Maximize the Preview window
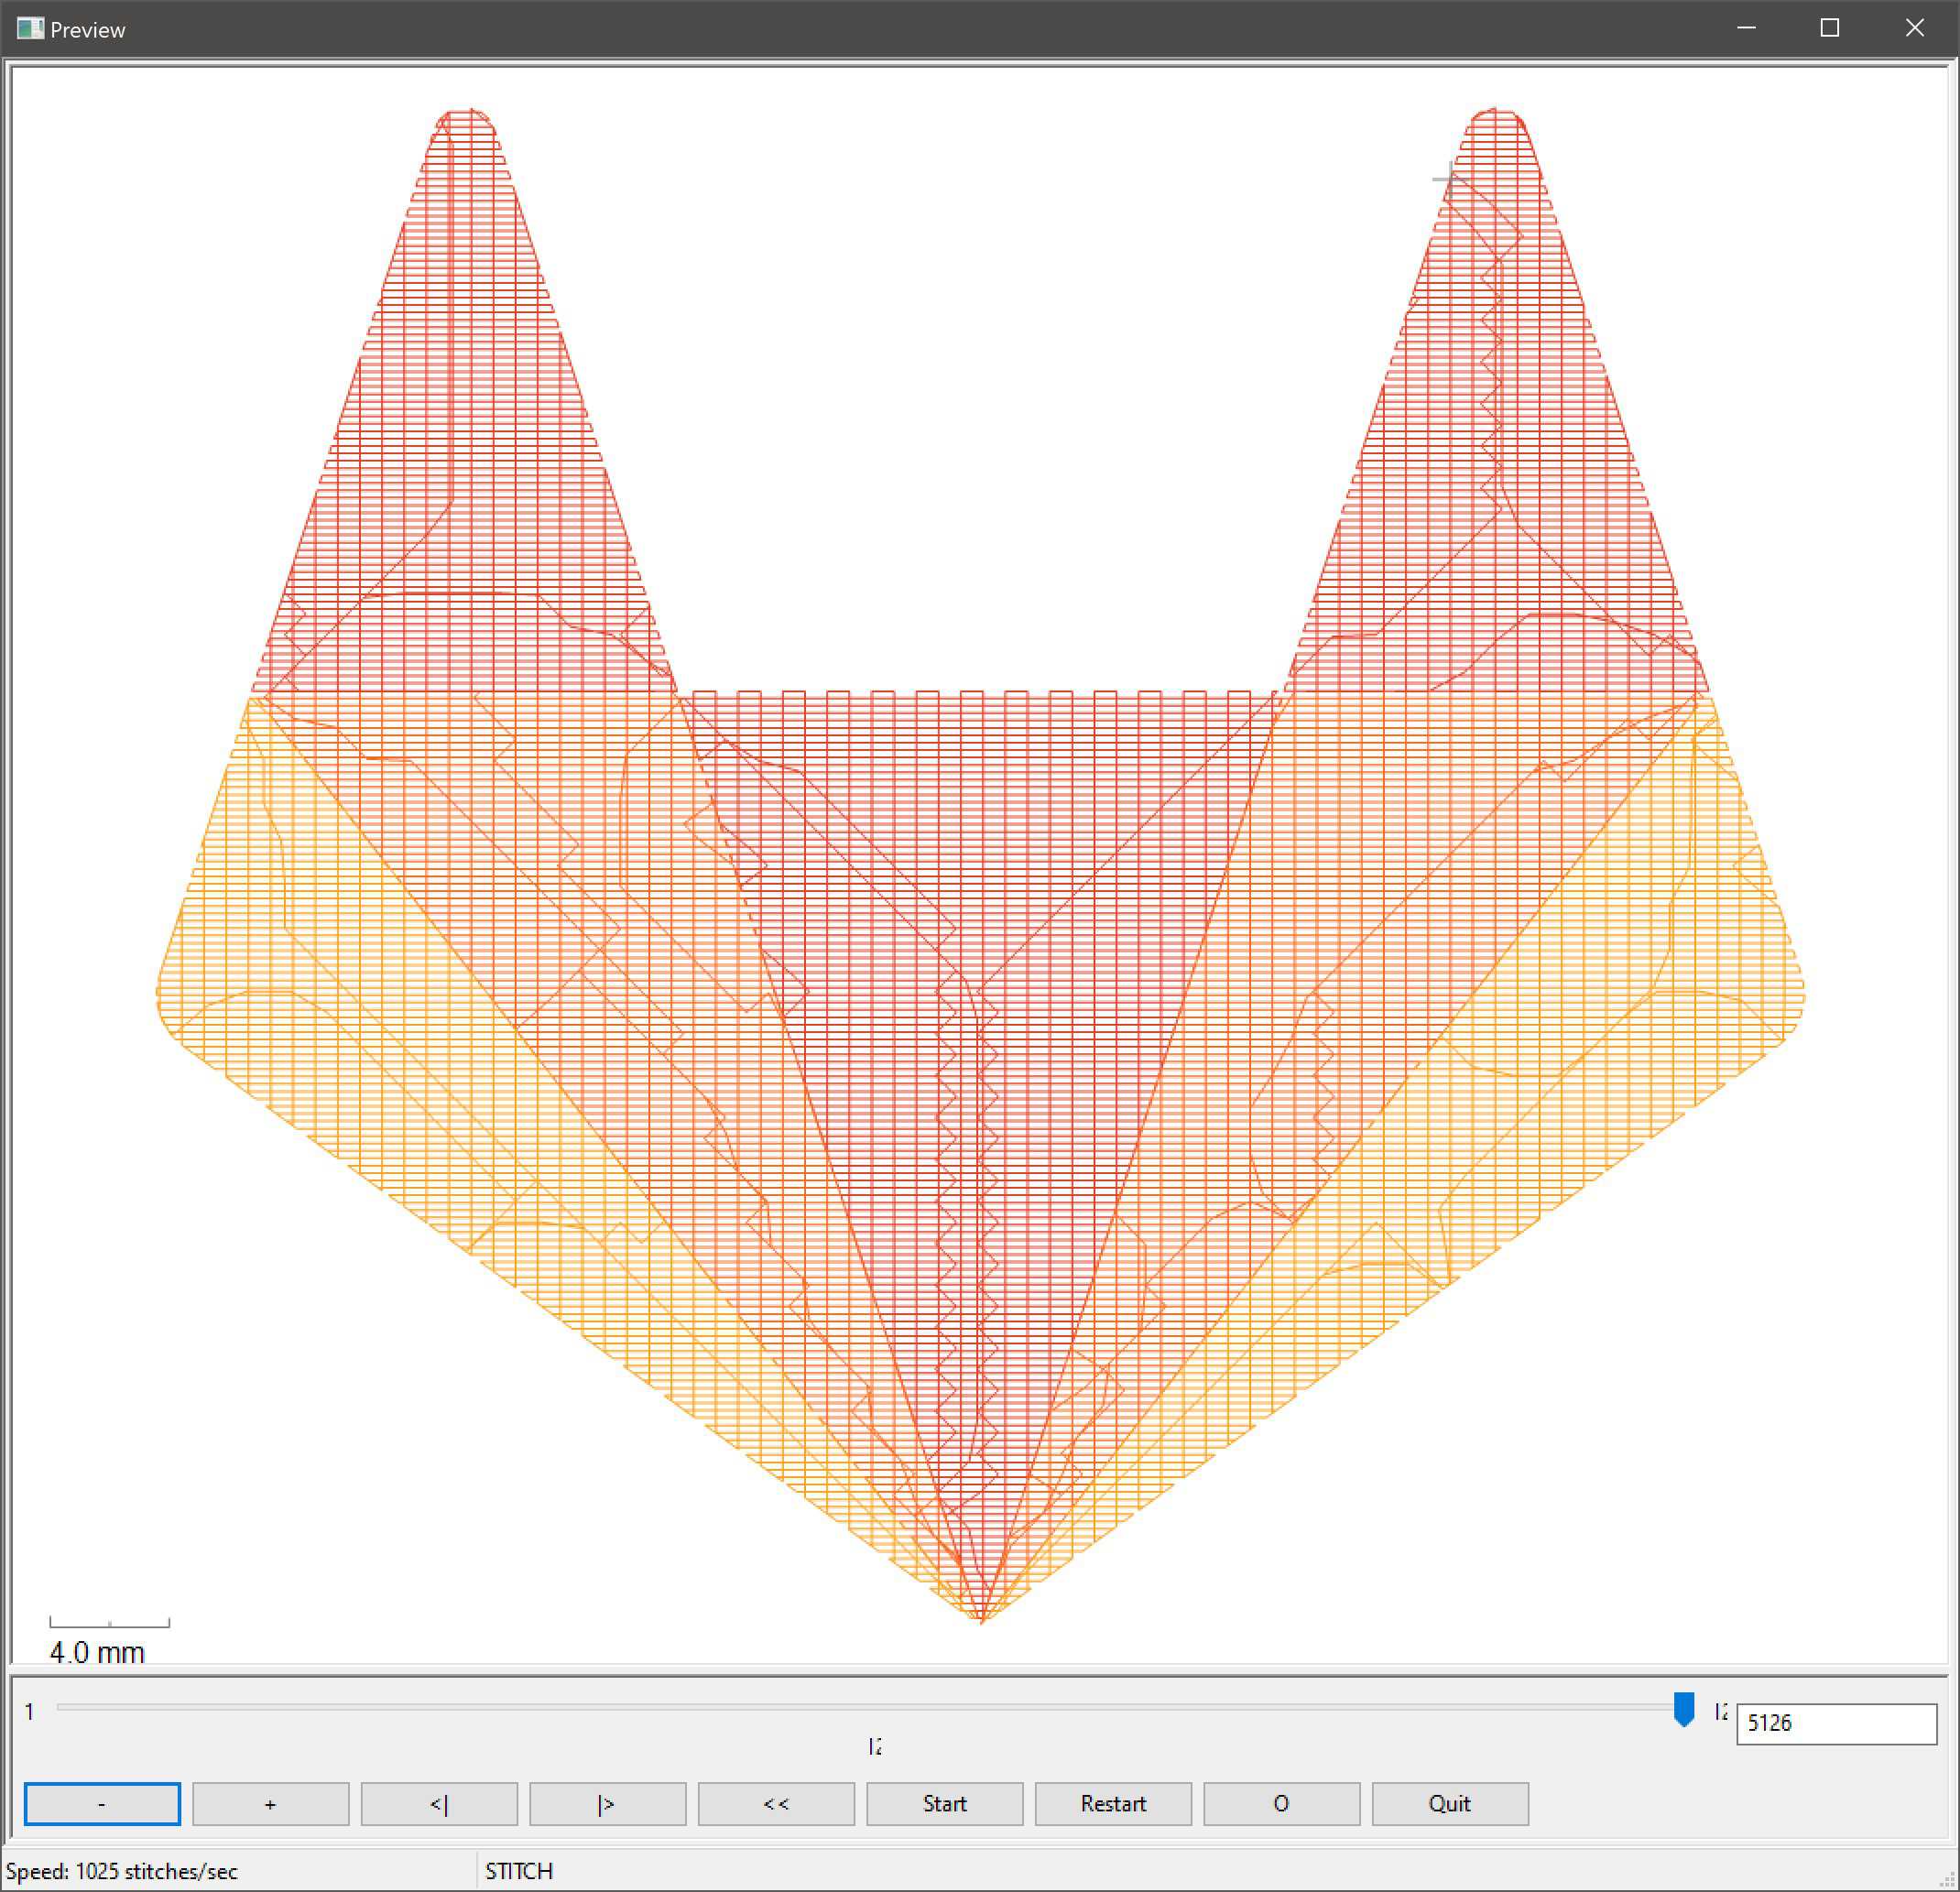The width and height of the screenshot is (1960, 1892). [x=1830, y=28]
